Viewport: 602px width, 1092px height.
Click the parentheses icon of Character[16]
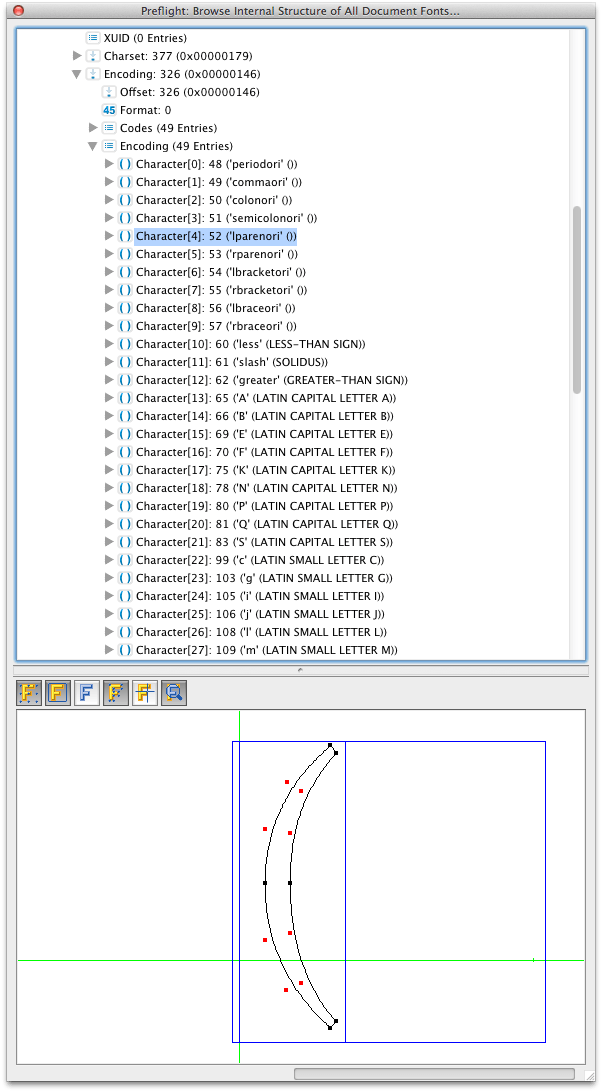pyautogui.click(x=125, y=452)
